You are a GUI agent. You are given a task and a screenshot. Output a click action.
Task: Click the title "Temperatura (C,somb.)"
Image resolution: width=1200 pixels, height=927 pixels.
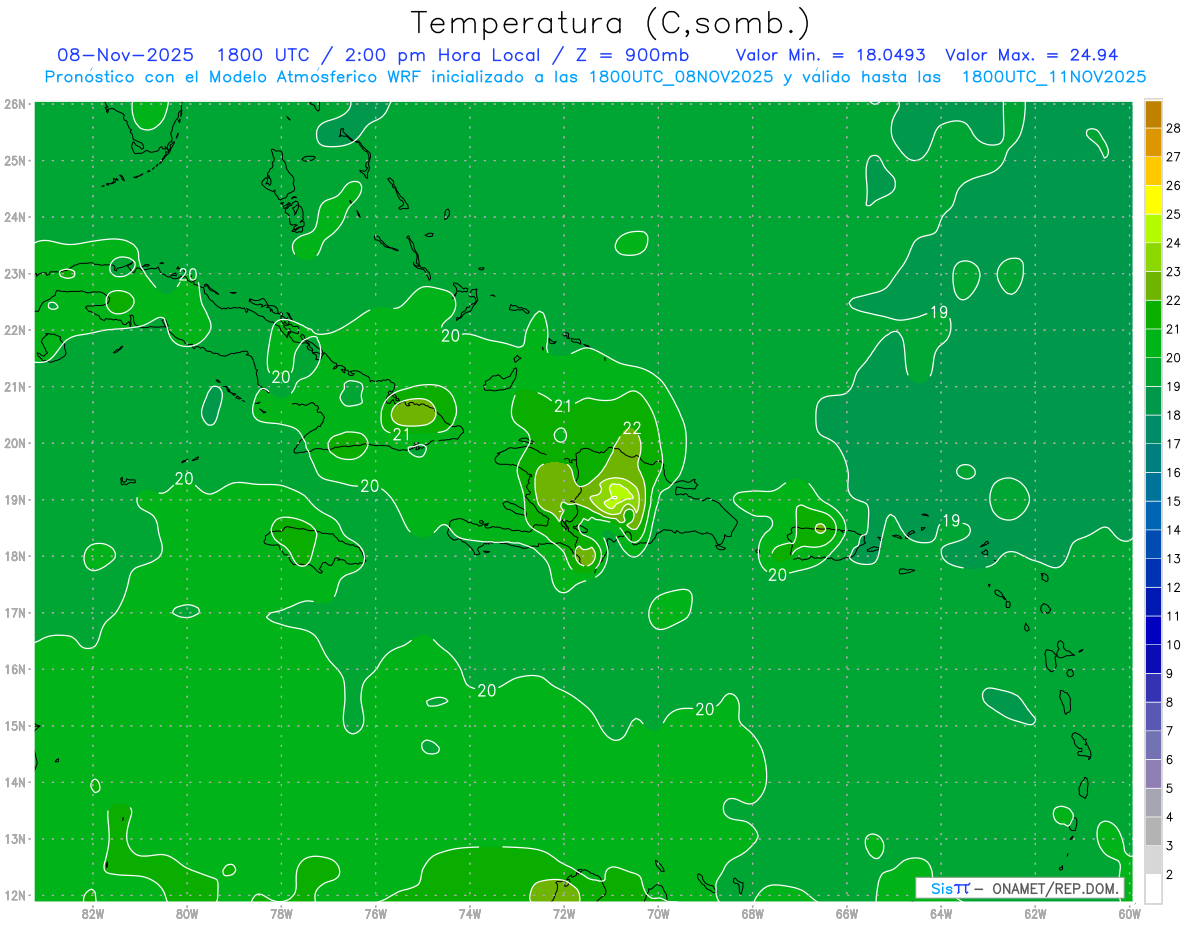coord(611,23)
